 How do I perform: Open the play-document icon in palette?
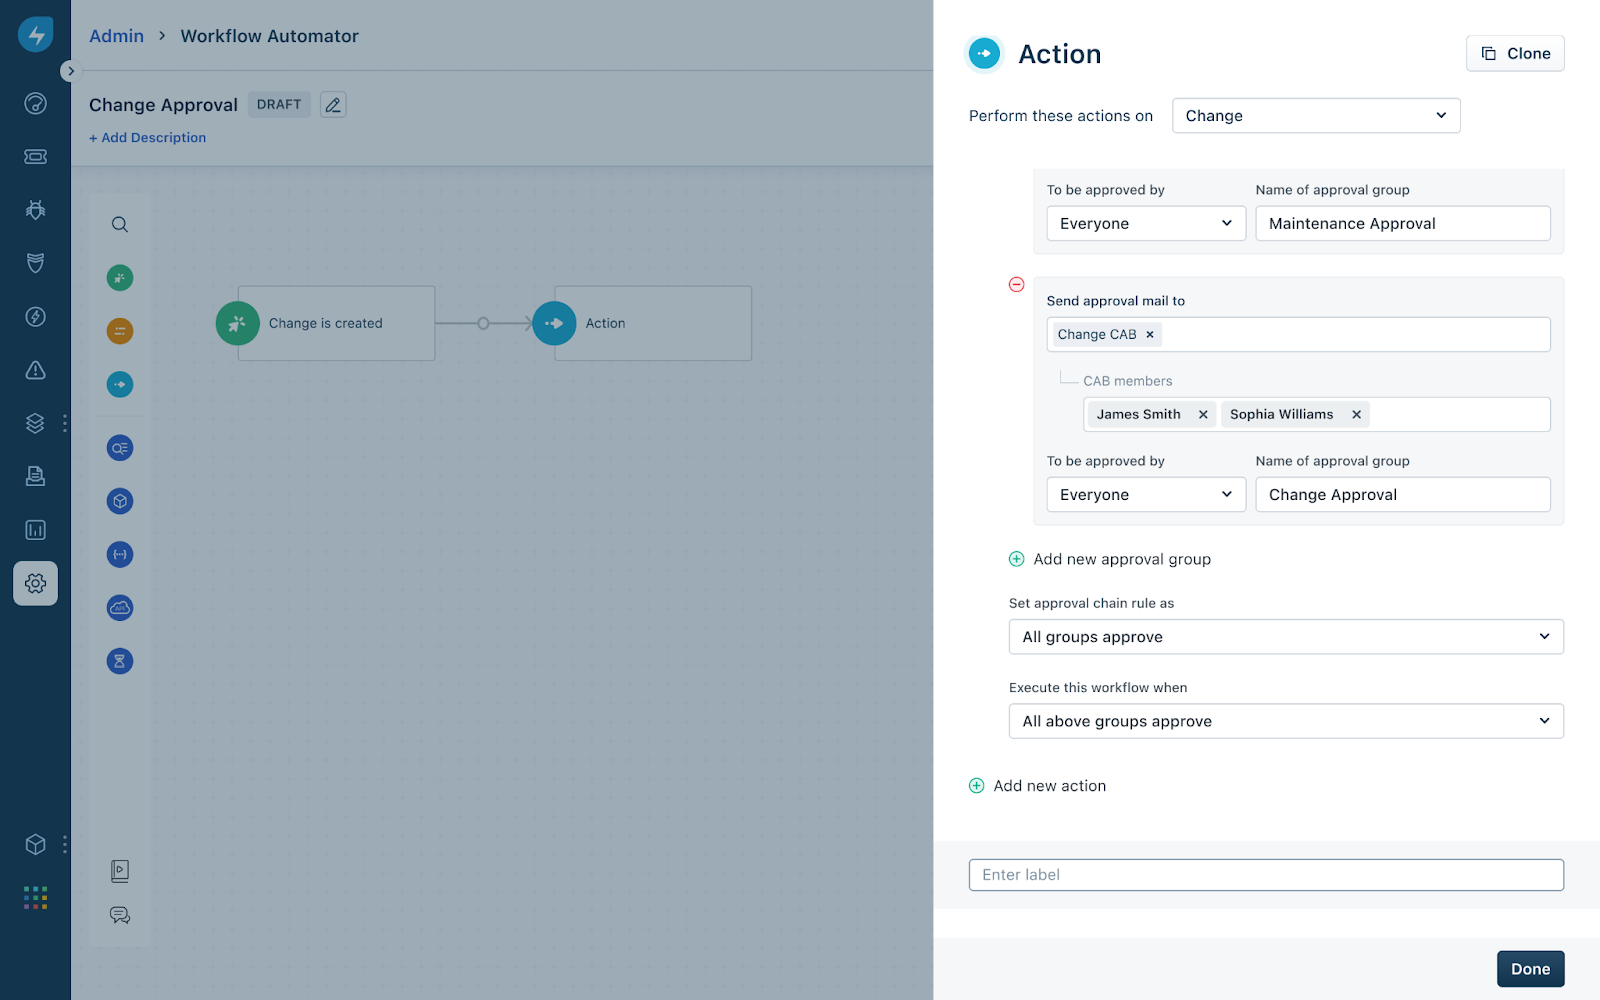coord(120,871)
